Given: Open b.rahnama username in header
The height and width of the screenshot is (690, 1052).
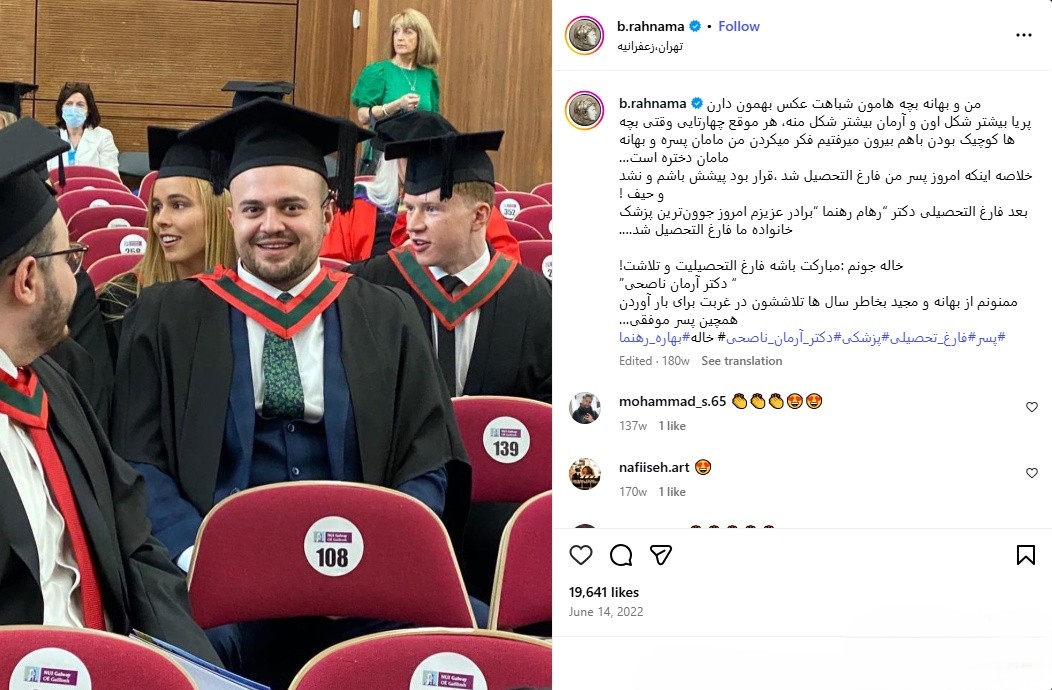Looking at the screenshot, I should tap(650, 26).
